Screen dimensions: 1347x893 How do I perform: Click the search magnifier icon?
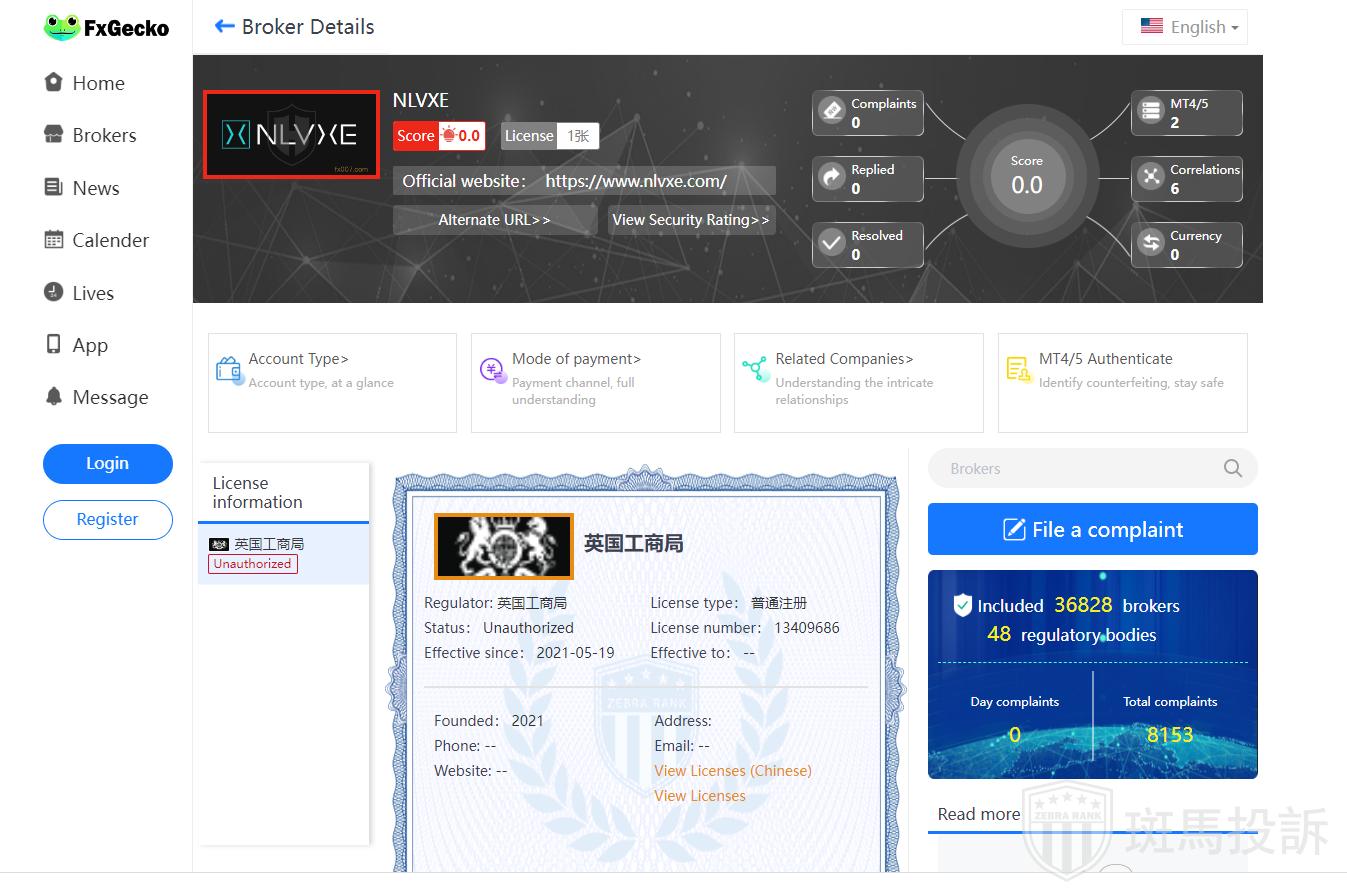[x=1232, y=468]
